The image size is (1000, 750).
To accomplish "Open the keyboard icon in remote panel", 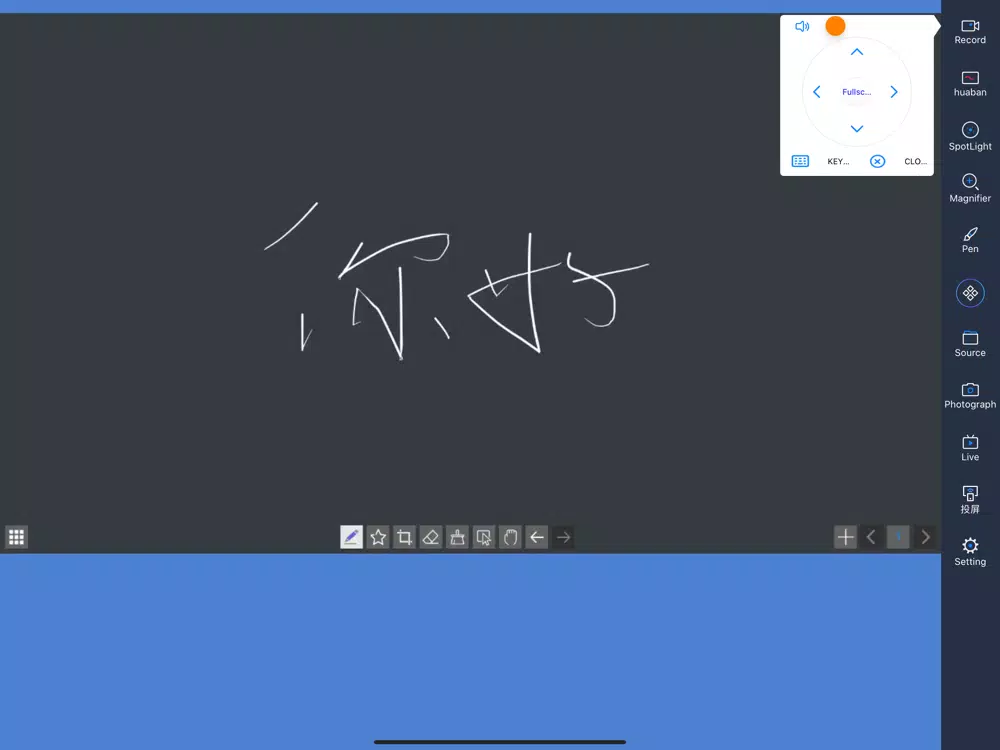I will point(800,161).
